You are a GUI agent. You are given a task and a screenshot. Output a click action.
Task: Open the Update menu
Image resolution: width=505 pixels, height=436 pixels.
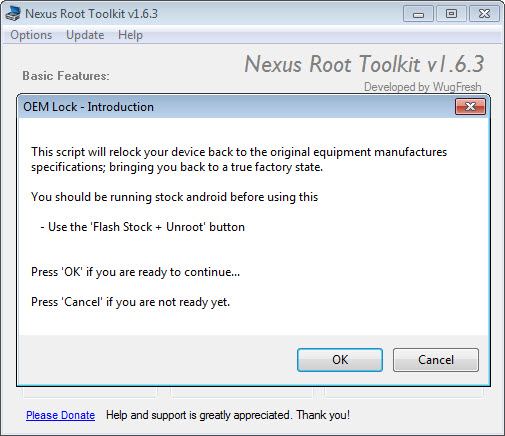click(x=85, y=35)
